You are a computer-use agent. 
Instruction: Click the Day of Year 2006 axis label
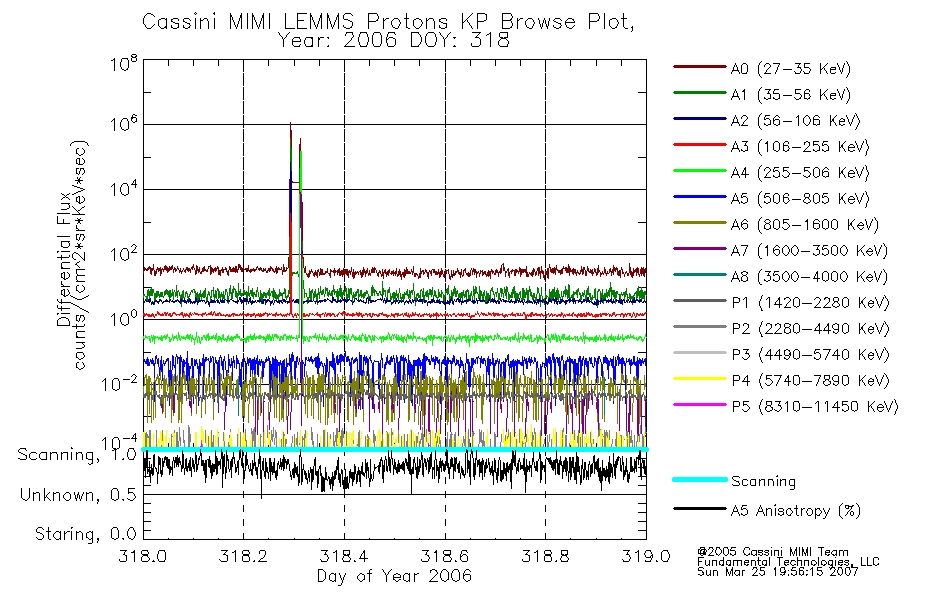coord(394,576)
